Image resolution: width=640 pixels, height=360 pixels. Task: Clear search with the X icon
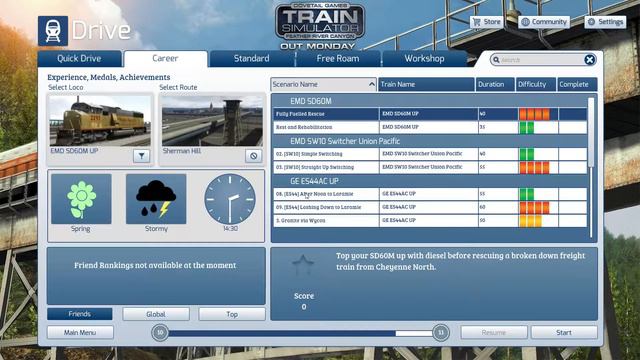click(x=589, y=60)
